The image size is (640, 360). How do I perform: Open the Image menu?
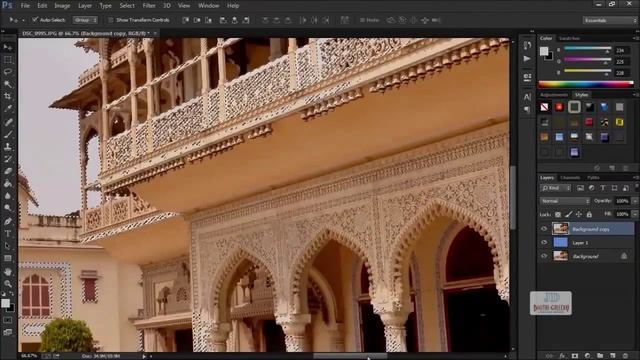(x=62, y=6)
